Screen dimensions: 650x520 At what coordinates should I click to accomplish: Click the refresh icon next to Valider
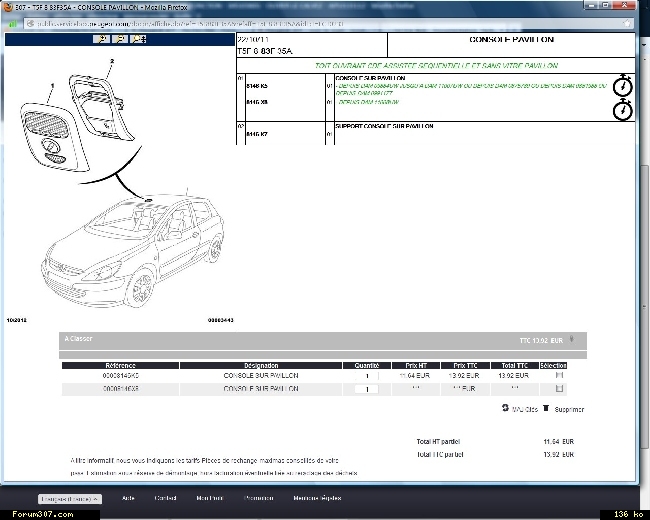tap(505, 408)
